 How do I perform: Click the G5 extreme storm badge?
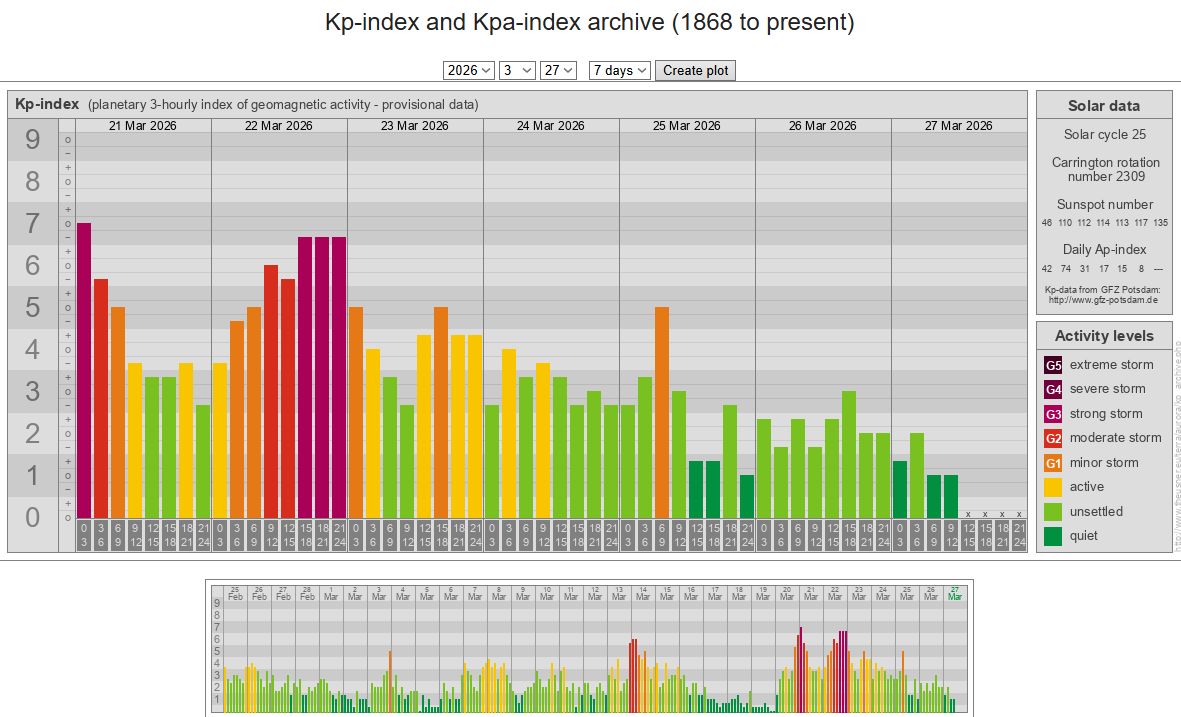point(1053,365)
